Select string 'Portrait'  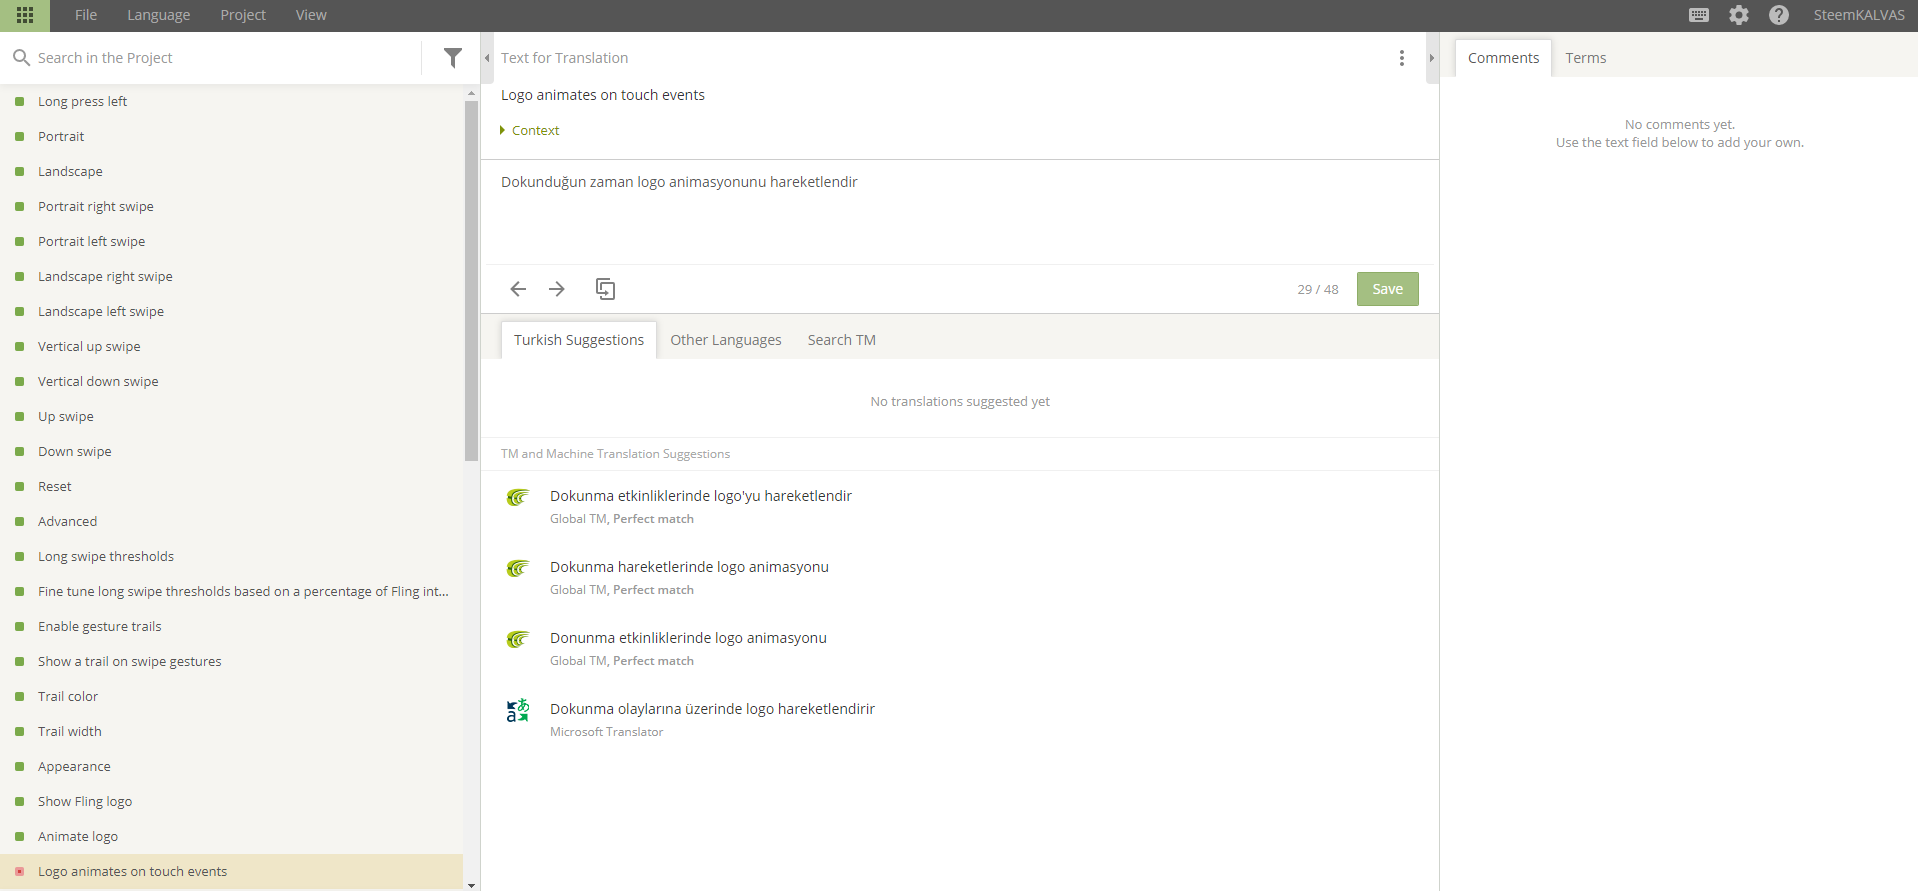(x=231, y=136)
